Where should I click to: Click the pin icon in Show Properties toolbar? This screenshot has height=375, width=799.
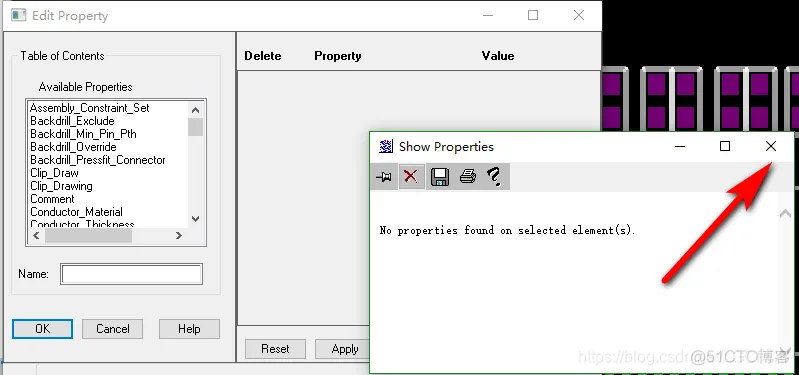pos(384,177)
